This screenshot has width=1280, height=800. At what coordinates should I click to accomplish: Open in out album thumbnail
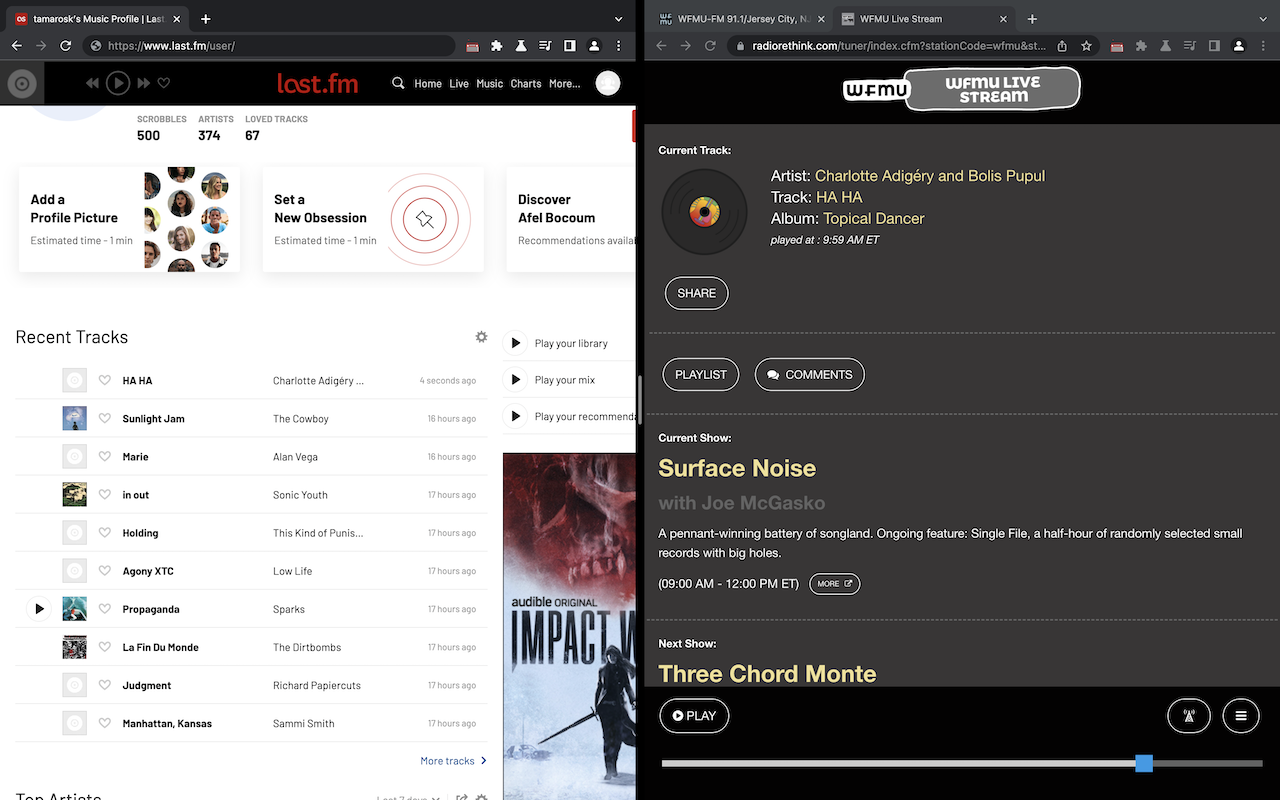pyautogui.click(x=74, y=494)
